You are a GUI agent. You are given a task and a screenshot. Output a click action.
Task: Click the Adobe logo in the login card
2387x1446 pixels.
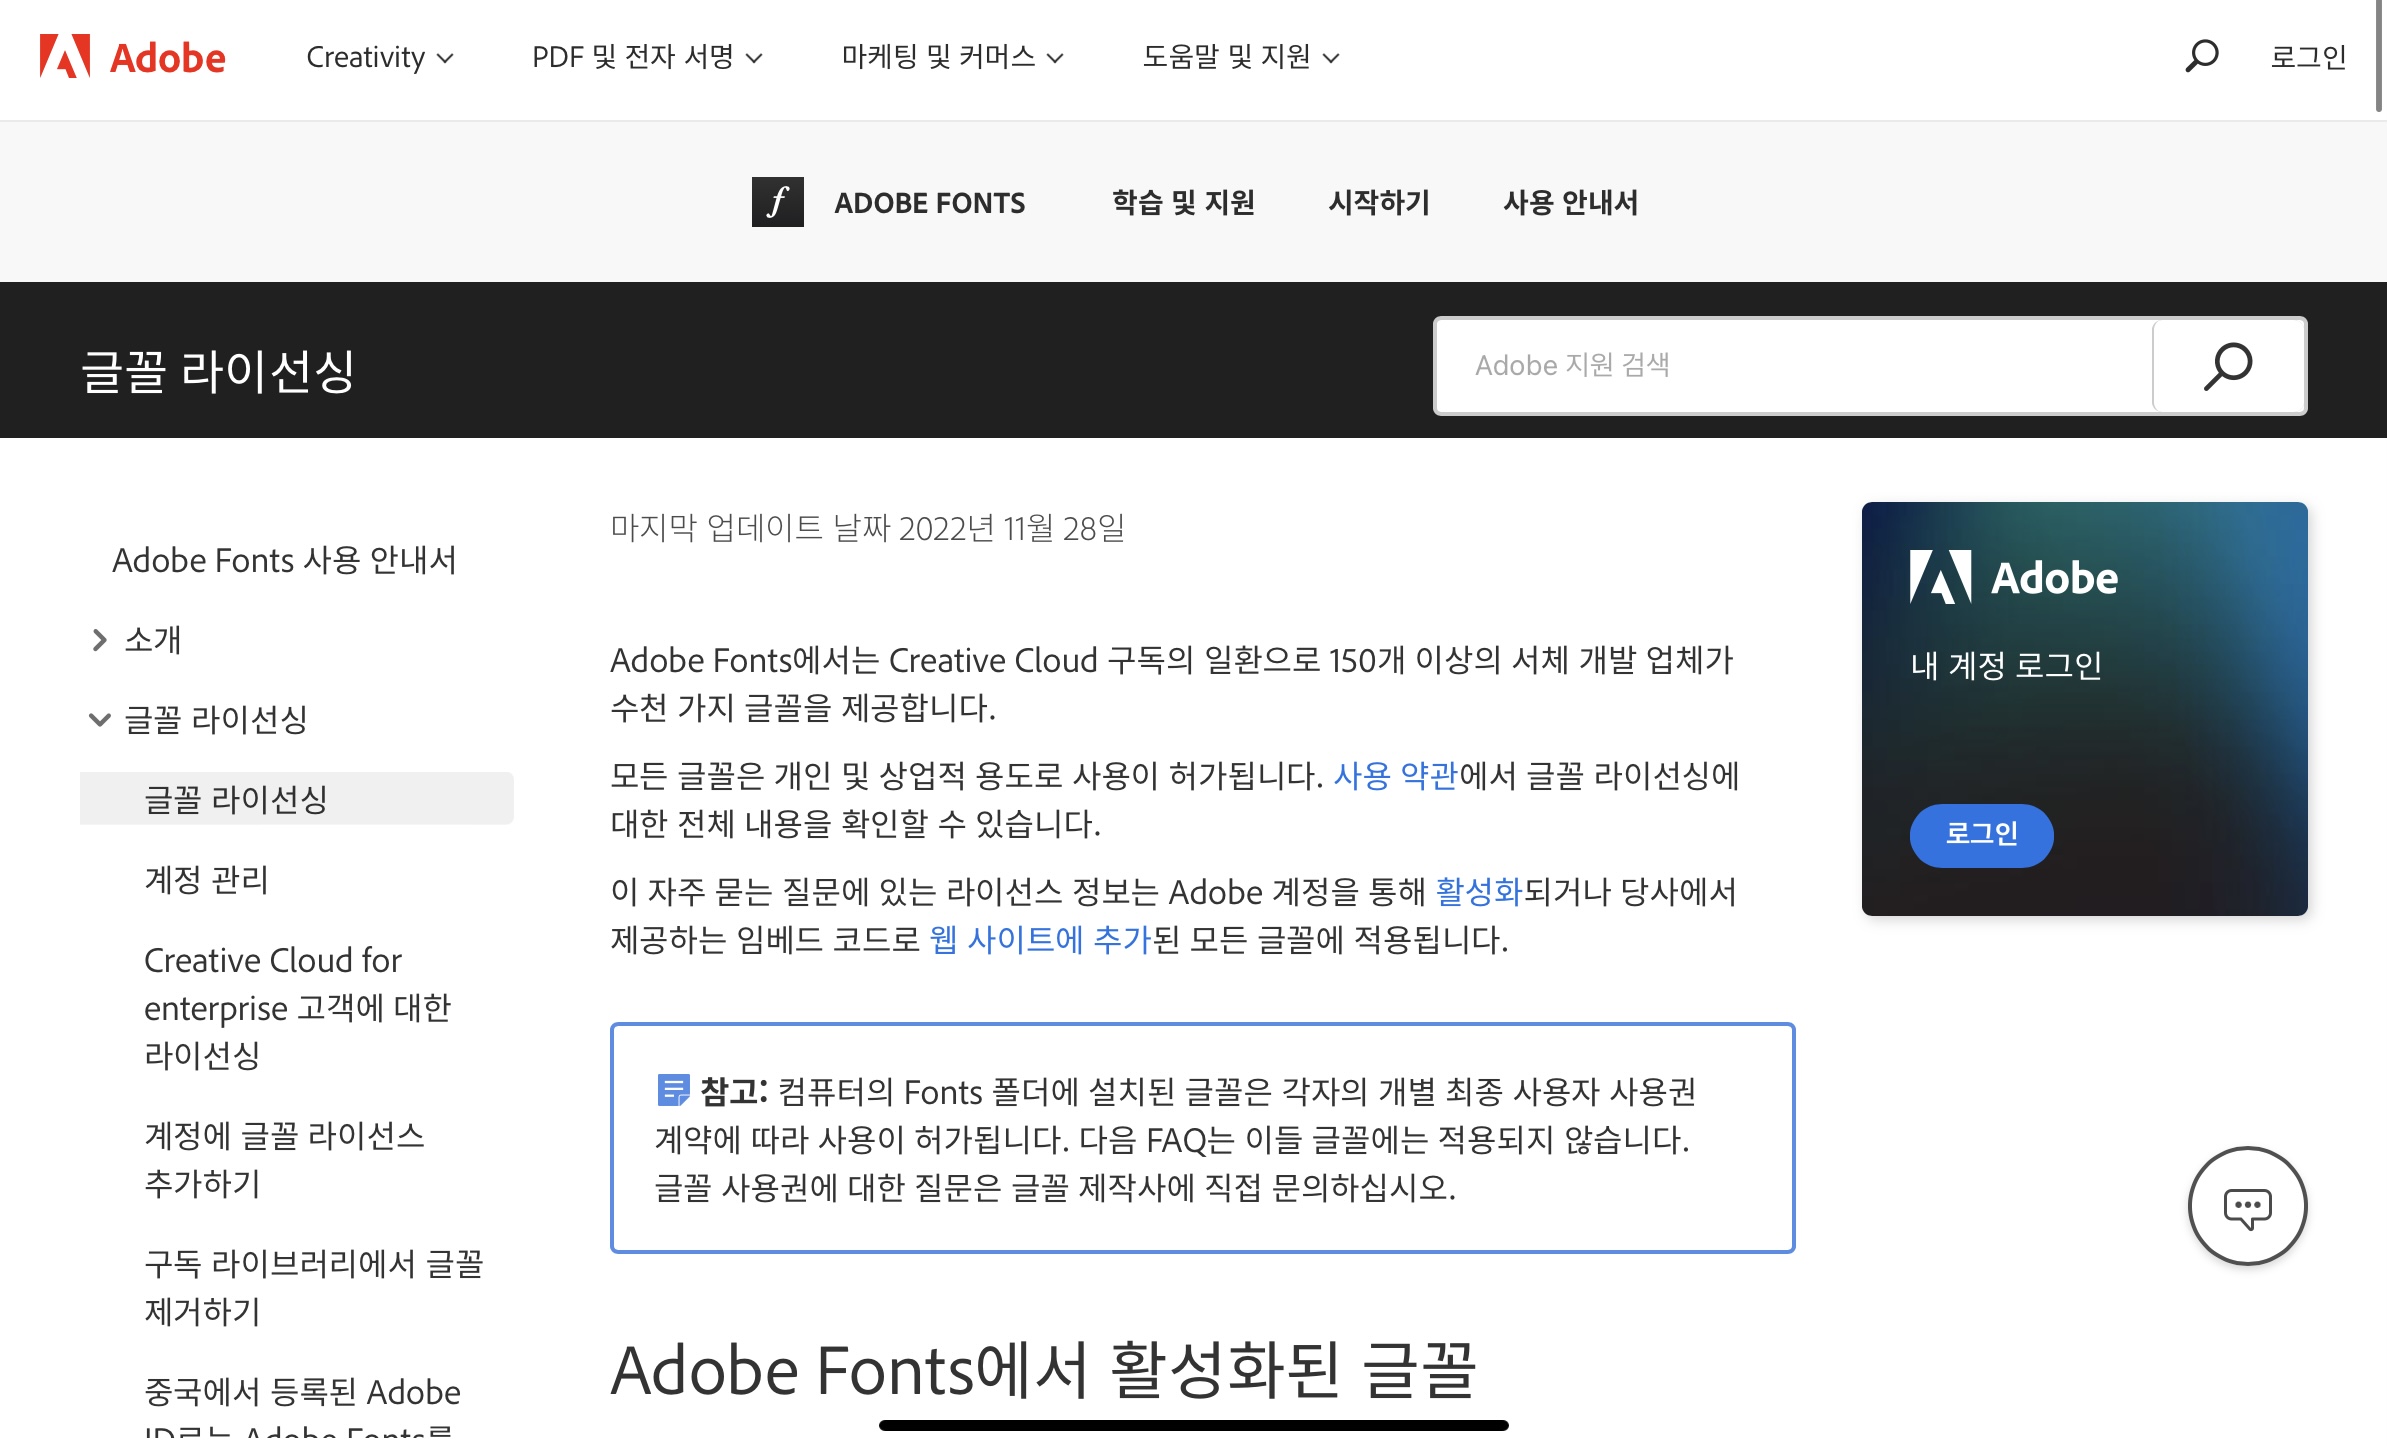click(2013, 577)
